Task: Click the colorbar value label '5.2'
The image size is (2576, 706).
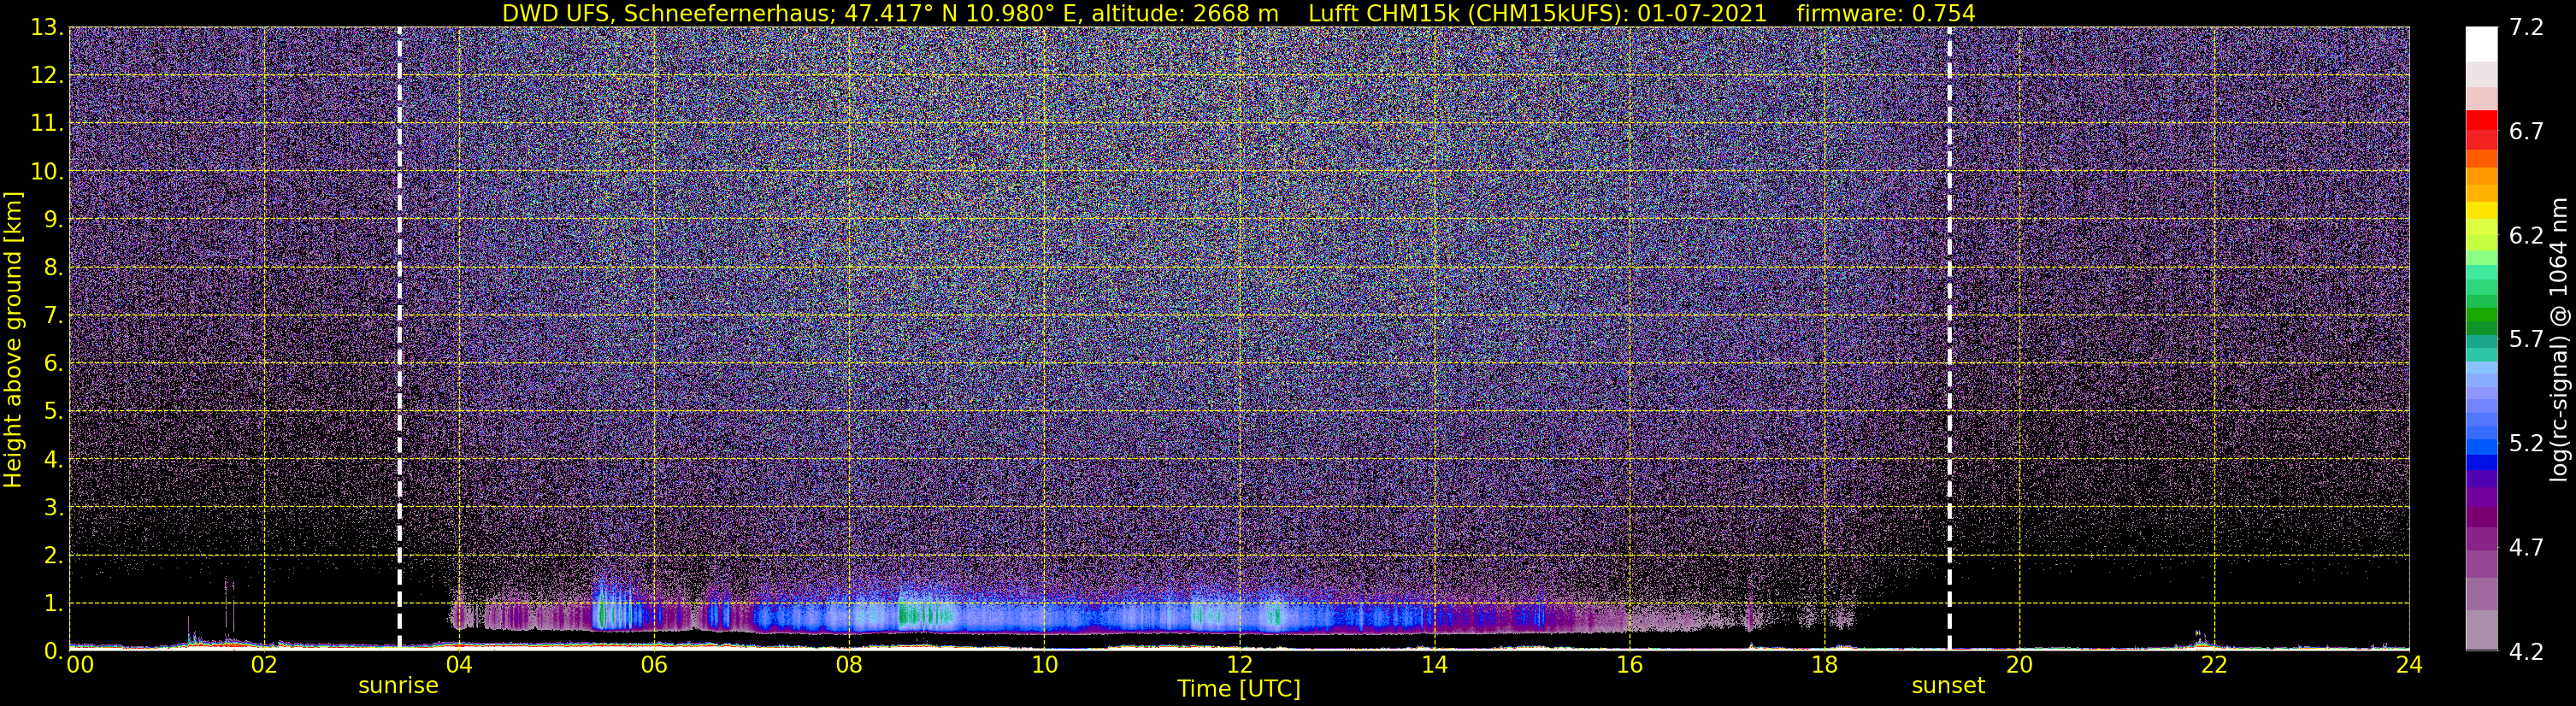Action: [x=2526, y=444]
